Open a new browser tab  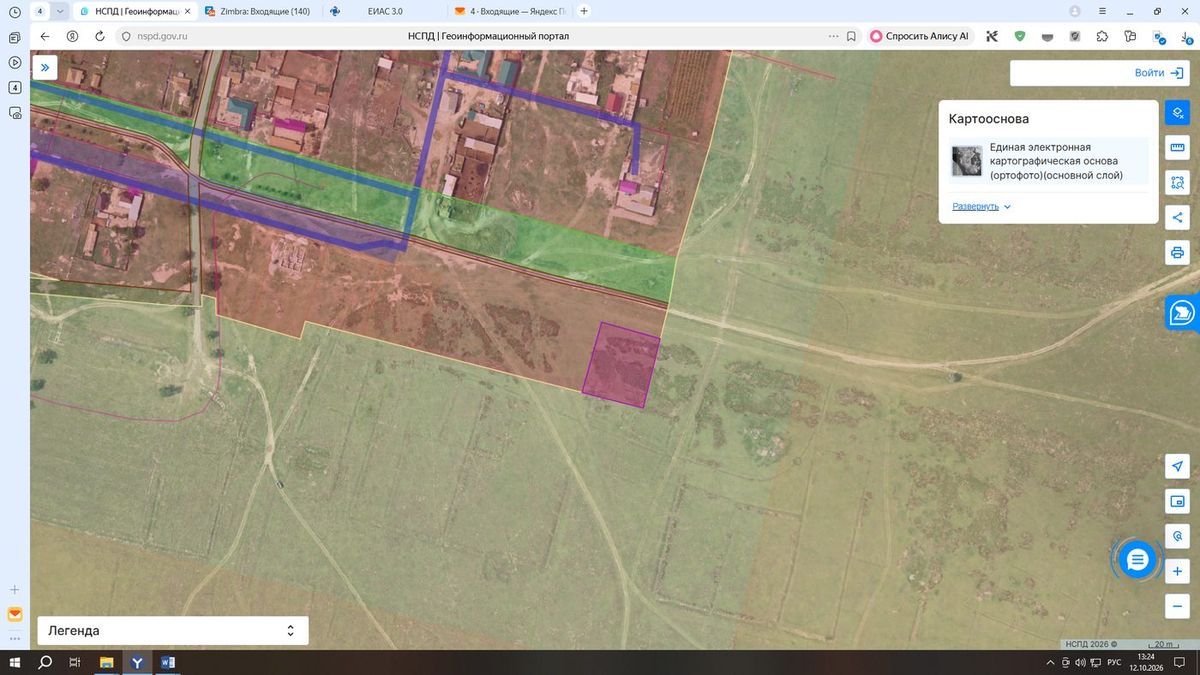pyautogui.click(x=584, y=11)
